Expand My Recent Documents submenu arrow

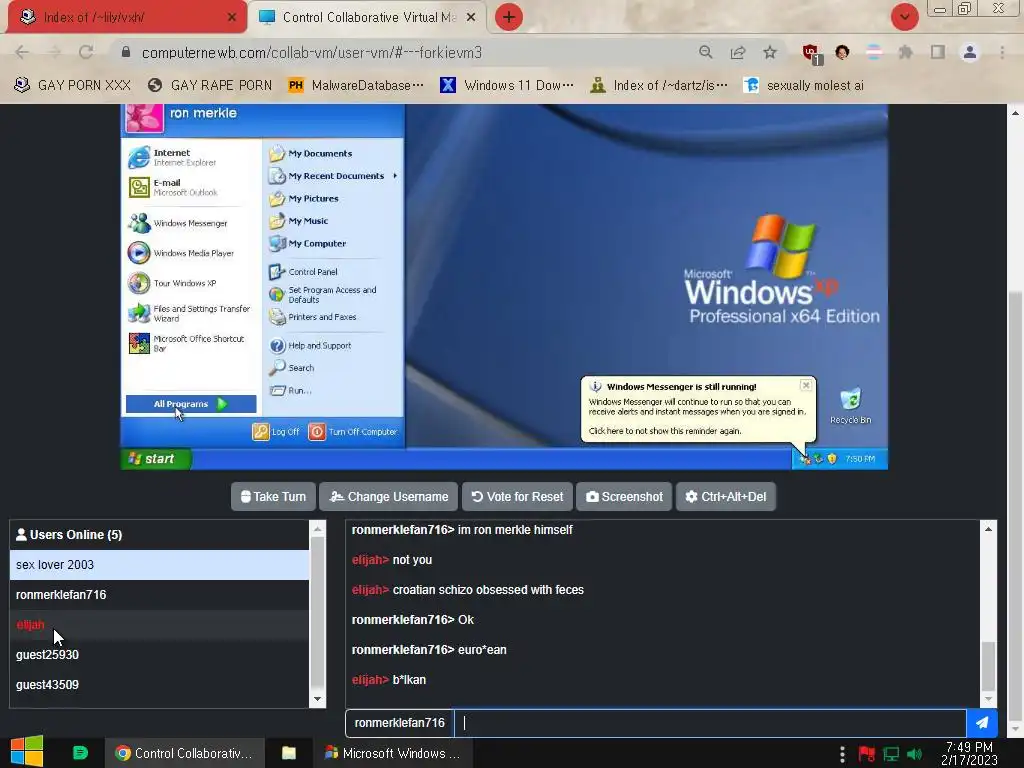(395, 176)
